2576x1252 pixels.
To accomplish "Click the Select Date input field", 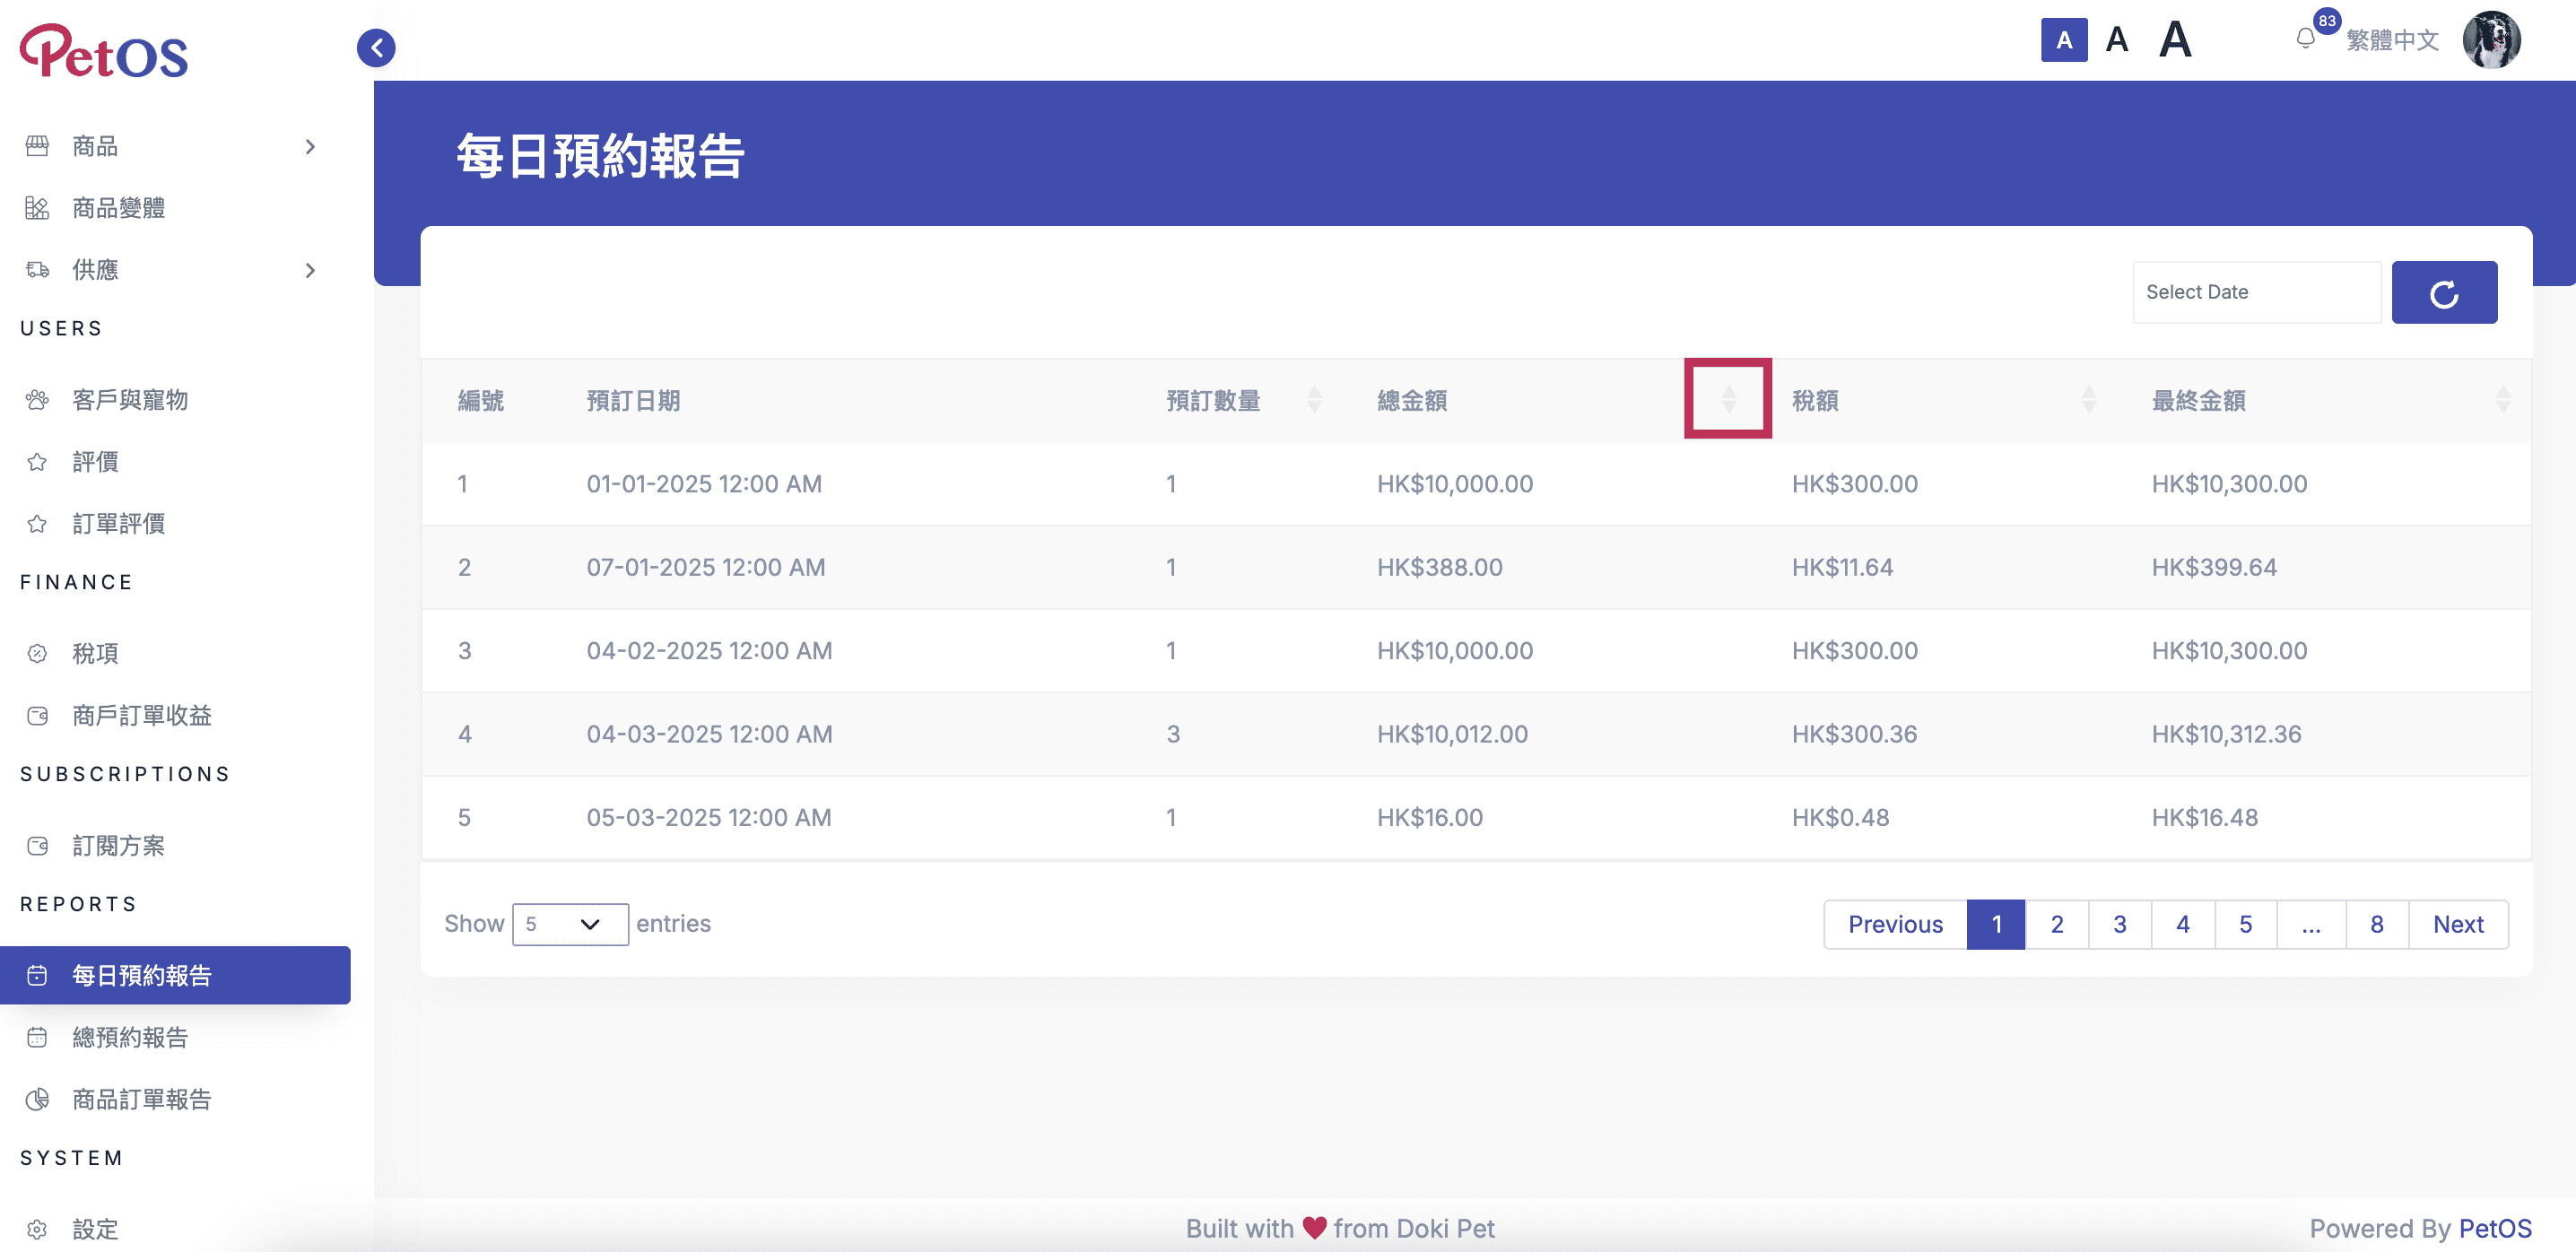I will (x=2256, y=292).
